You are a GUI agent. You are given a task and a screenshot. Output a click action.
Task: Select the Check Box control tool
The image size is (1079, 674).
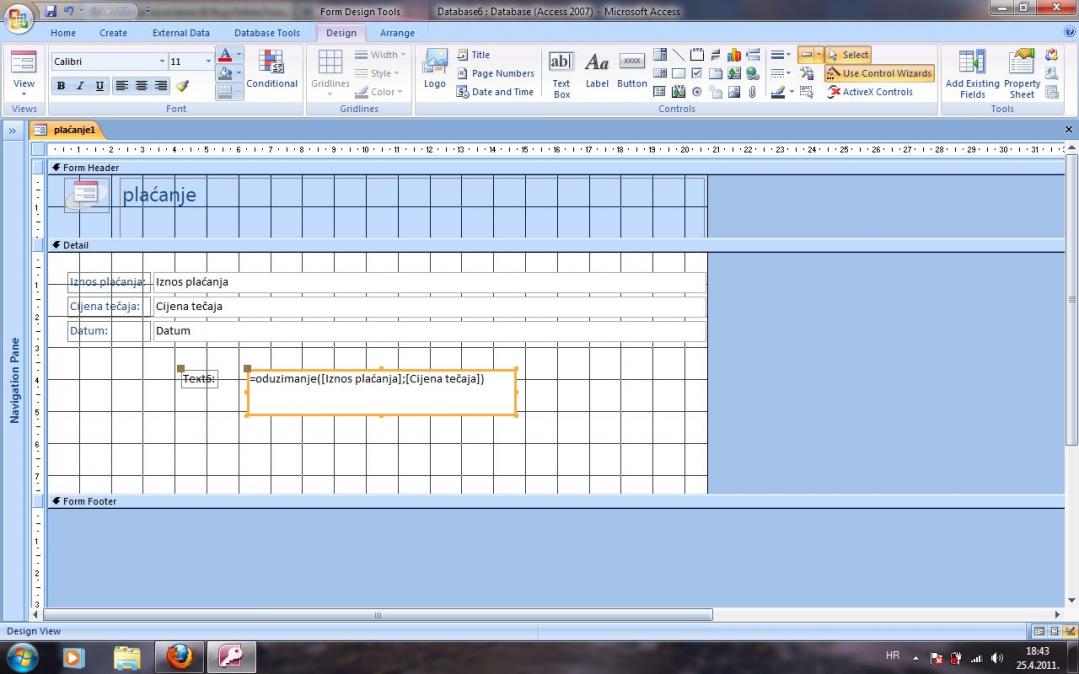coord(696,73)
